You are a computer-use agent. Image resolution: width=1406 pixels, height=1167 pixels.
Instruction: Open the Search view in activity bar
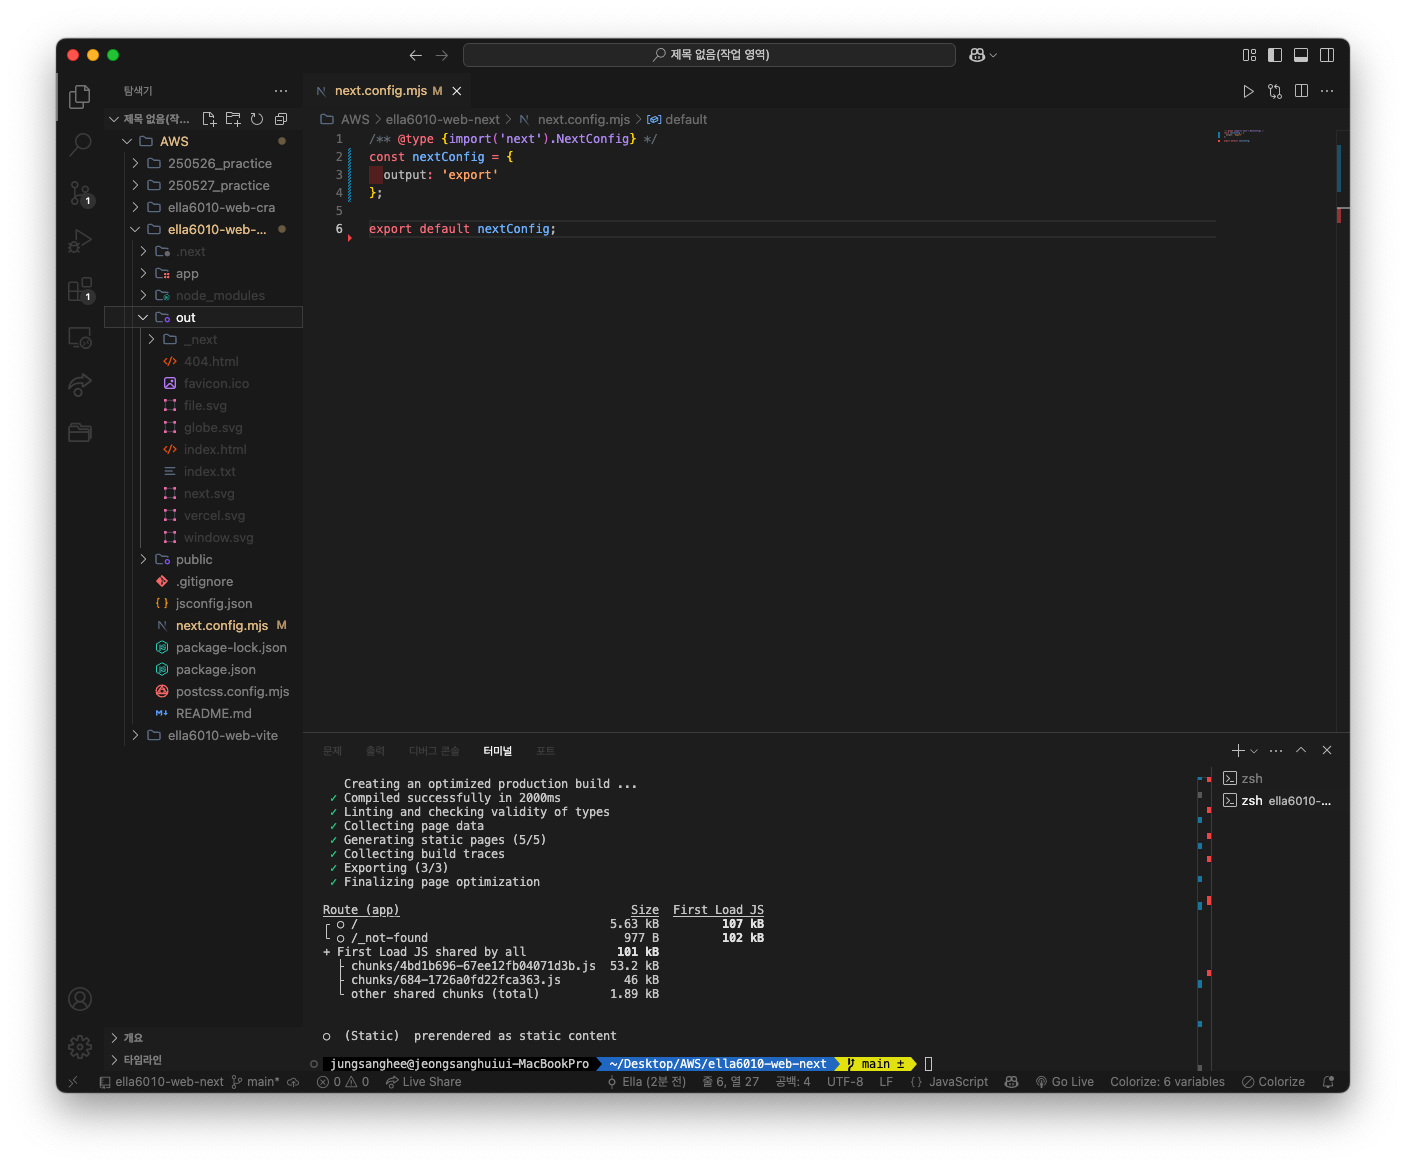80,144
